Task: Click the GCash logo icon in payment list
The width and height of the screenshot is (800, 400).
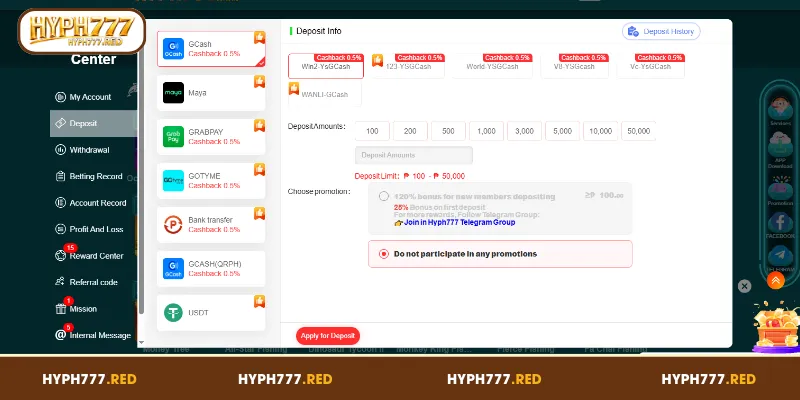Action: pos(173,48)
